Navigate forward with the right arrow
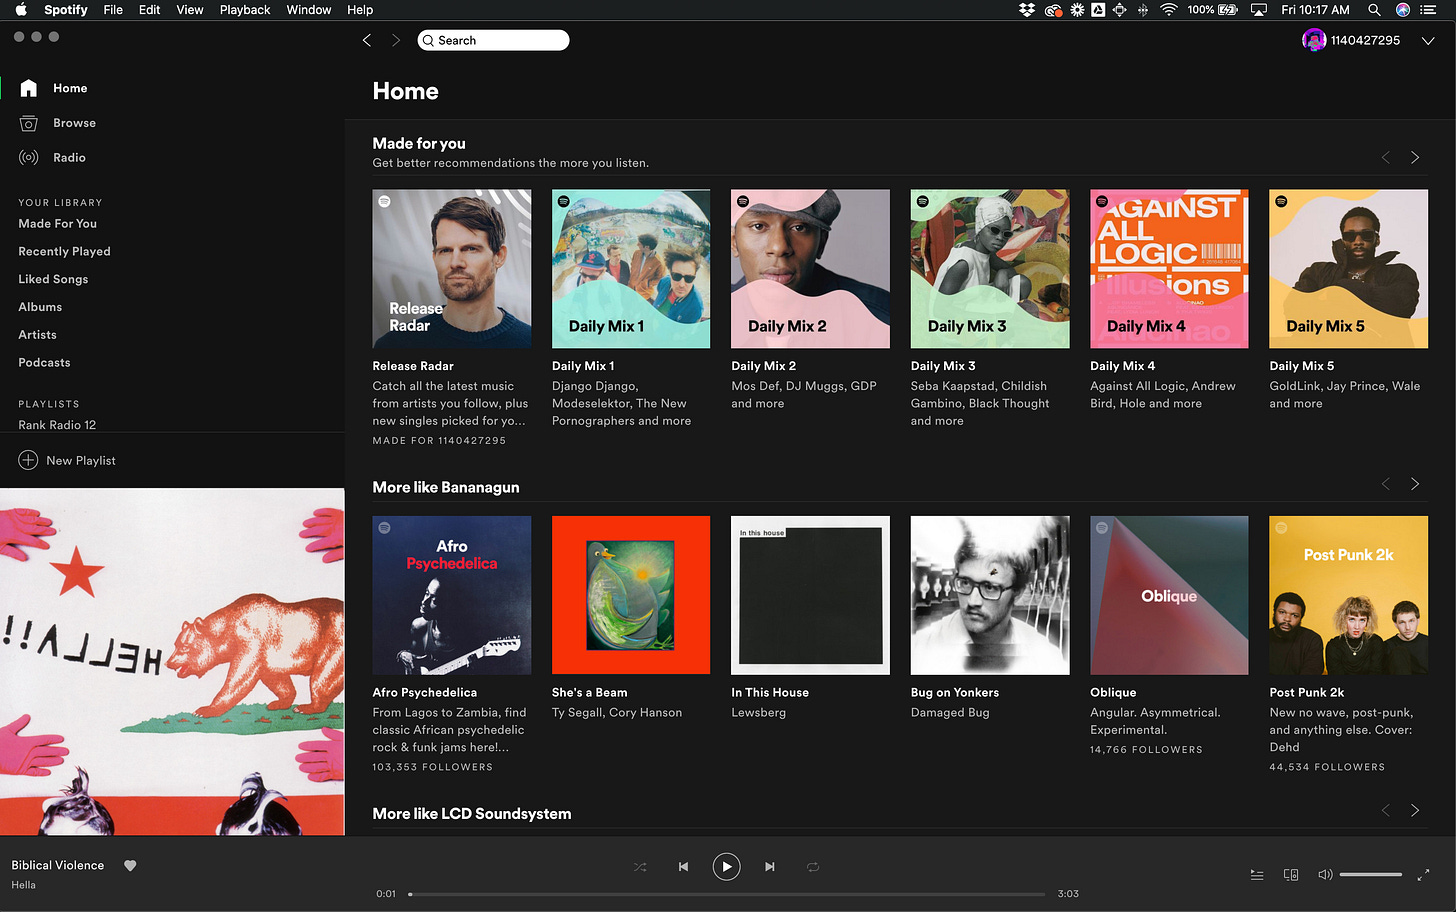1456x912 pixels. pos(396,40)
